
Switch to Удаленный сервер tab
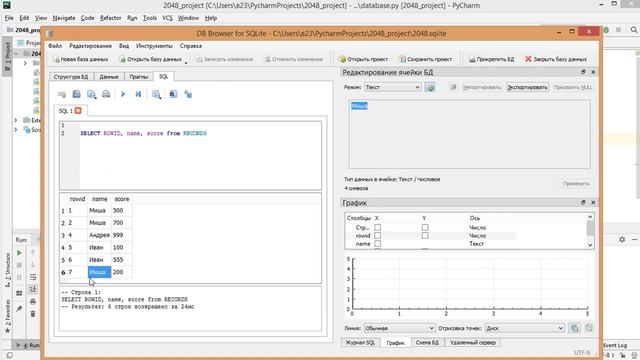[x=473, y=342]
